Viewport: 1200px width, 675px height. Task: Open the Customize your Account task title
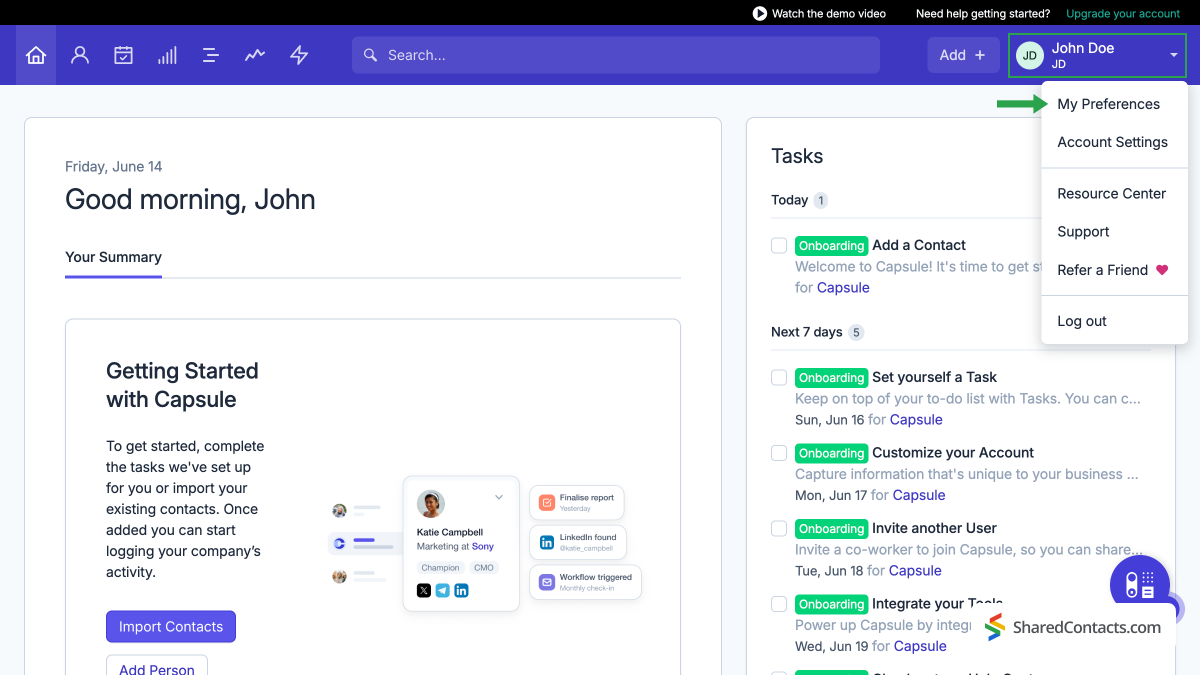(x=953, y=453)
